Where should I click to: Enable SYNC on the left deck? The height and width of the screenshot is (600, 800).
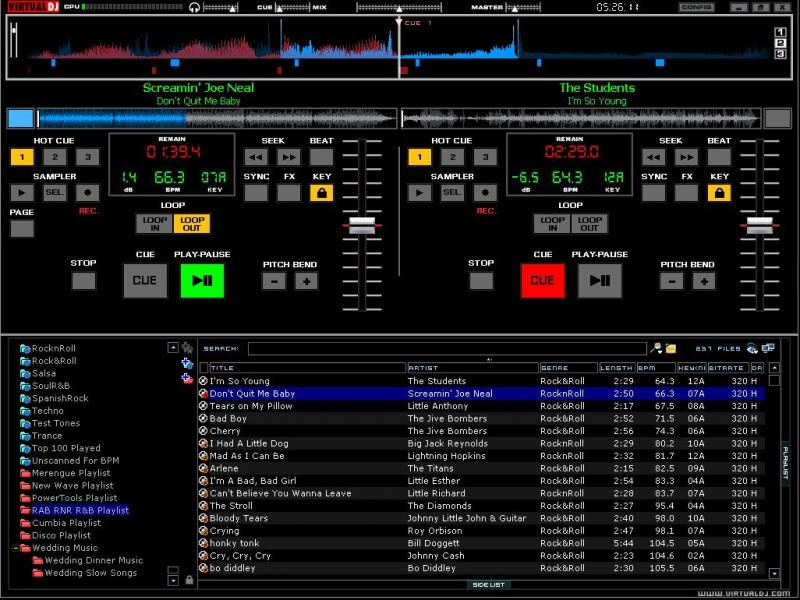[x=256, y=193]
